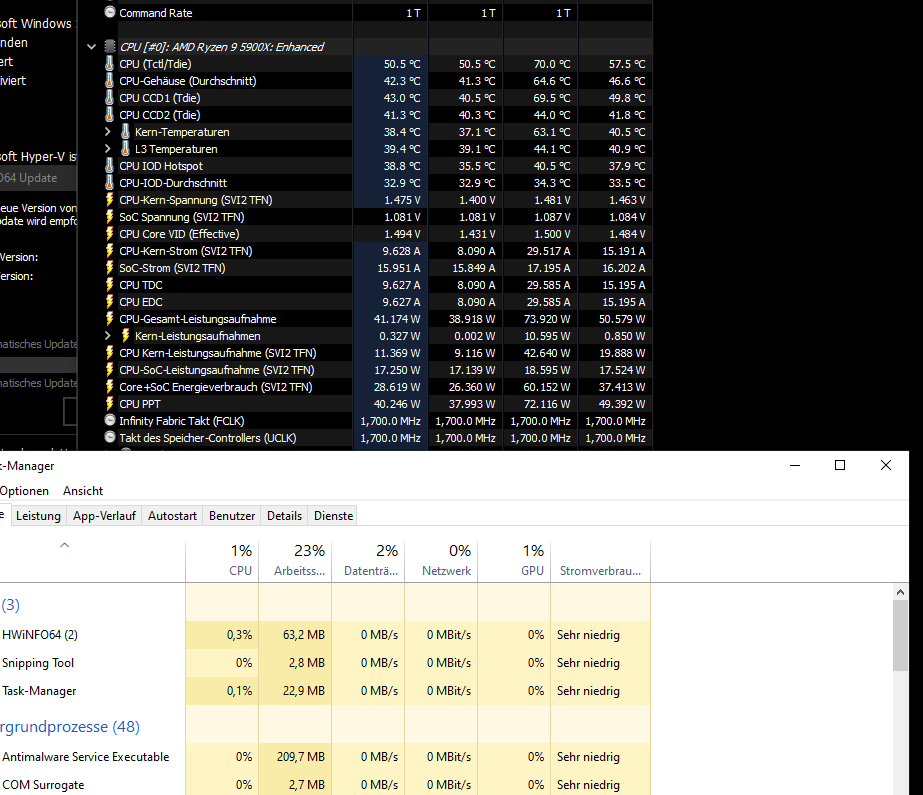
Task: Select the CPU PPT sensor row label
Action: 140,404
